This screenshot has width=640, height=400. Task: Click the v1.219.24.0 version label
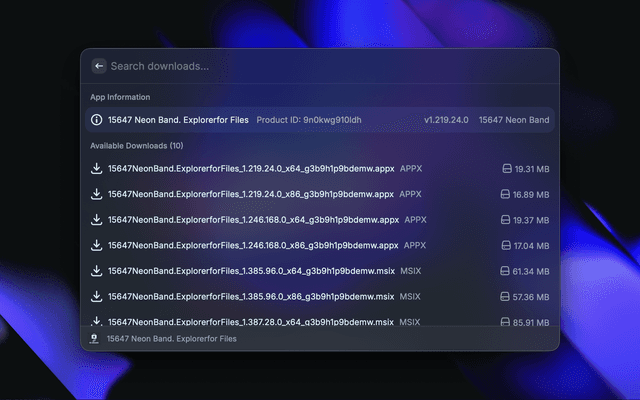(x=445, y=120)
